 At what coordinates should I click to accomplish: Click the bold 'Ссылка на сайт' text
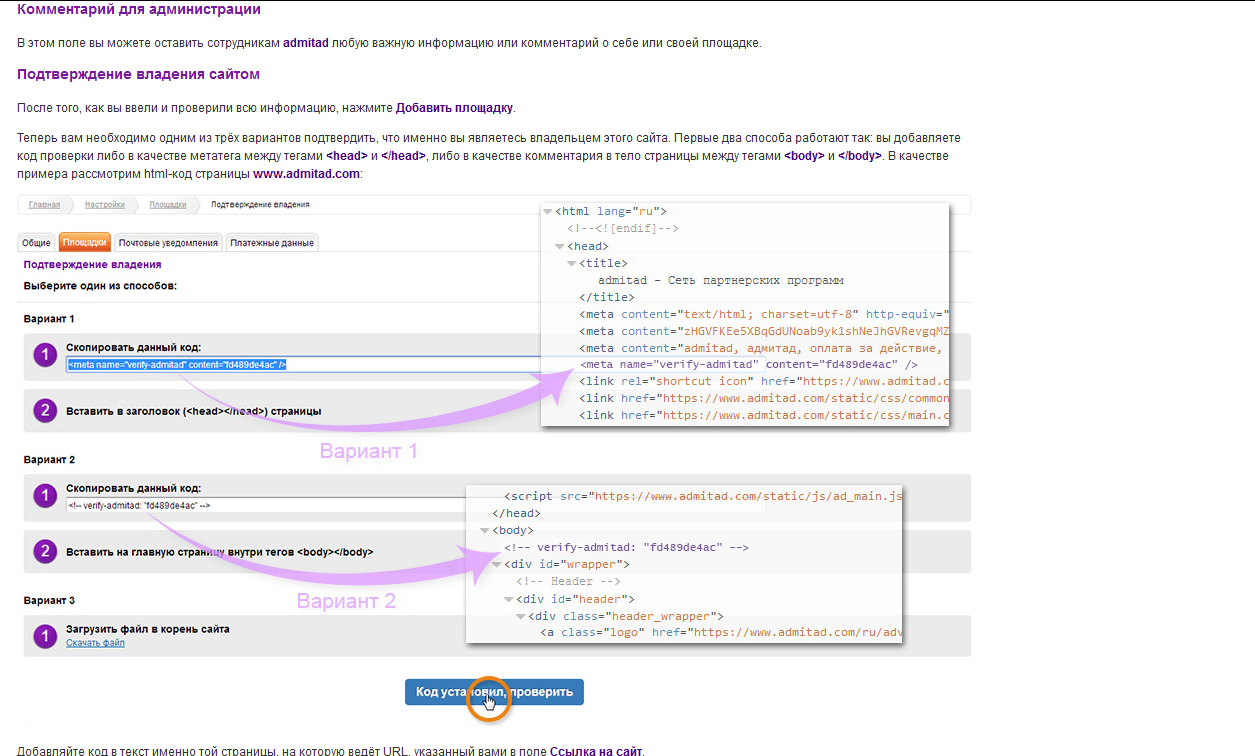[596, 750]
